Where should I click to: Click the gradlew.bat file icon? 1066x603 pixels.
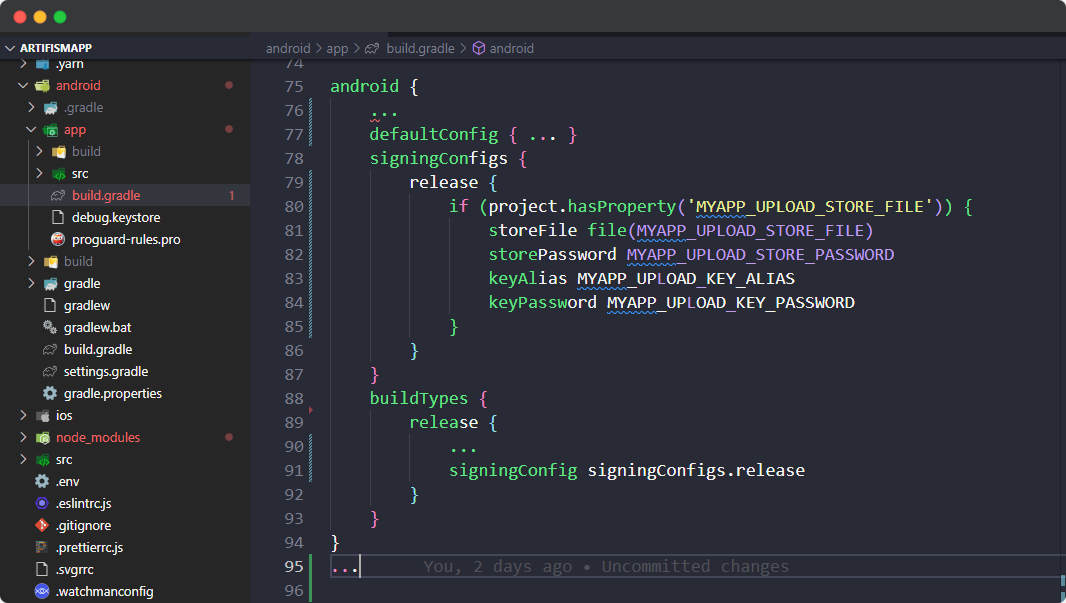[50, 327]
